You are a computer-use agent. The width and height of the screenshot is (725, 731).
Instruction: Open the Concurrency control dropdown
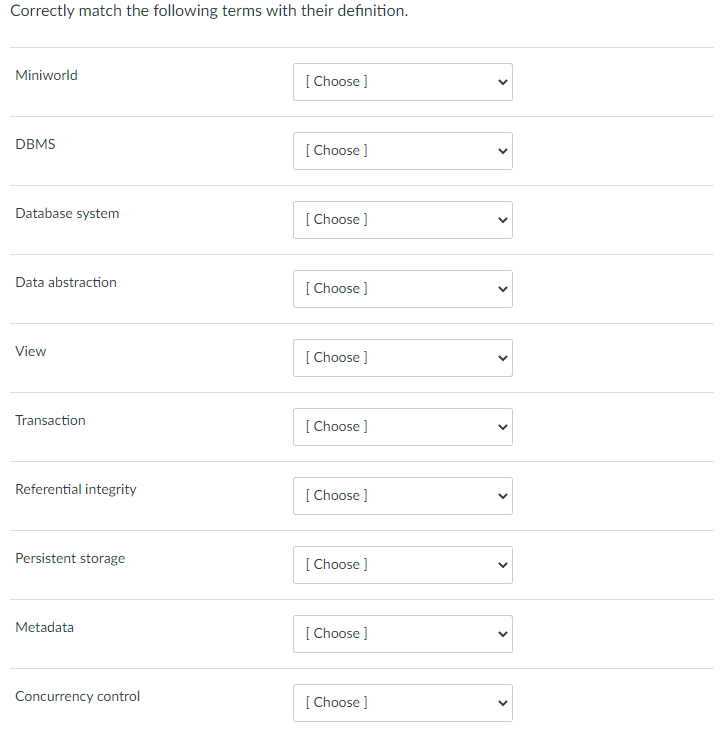tap(402, 703)
